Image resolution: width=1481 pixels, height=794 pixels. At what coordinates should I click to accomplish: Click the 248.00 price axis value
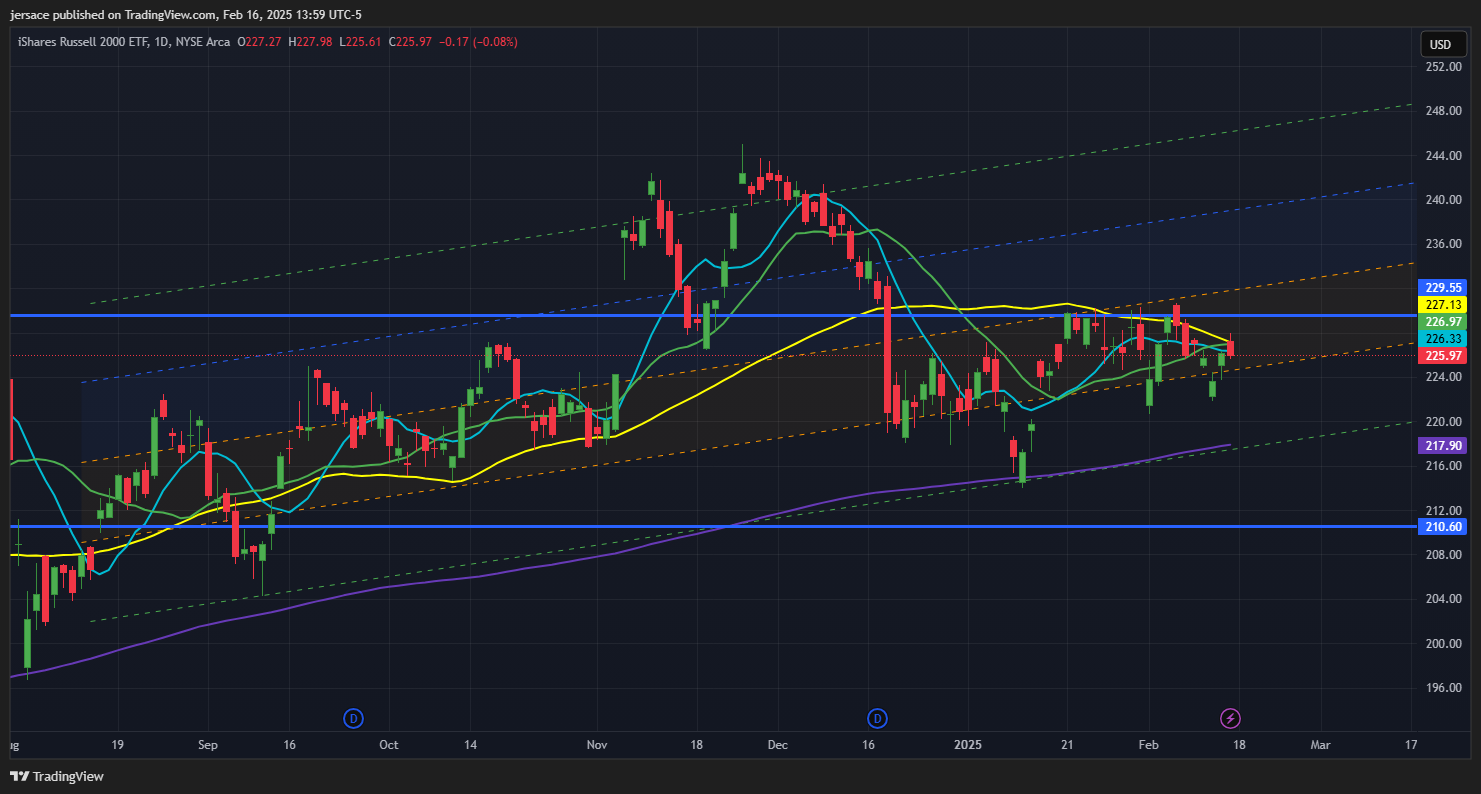tap(1443, 111)
